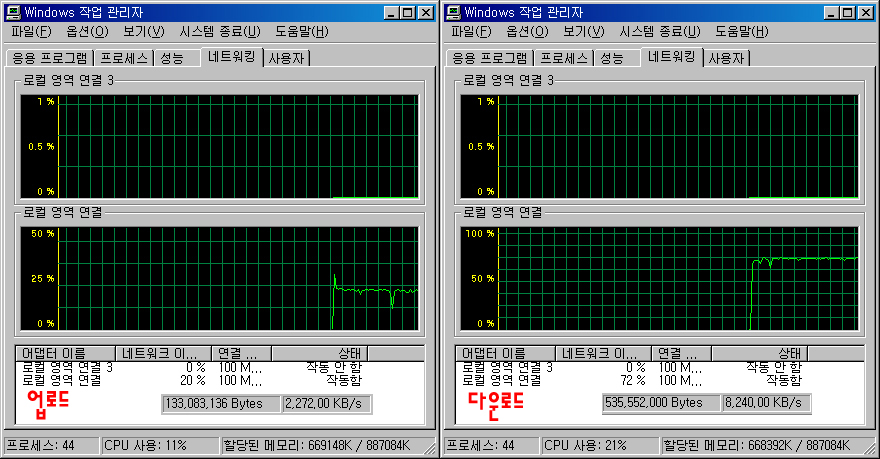Viewport: 880px width, 459px height.
Task: Select 로컬 영역 연결 row with 72 % utilization
Action: [x=632, y=380]
